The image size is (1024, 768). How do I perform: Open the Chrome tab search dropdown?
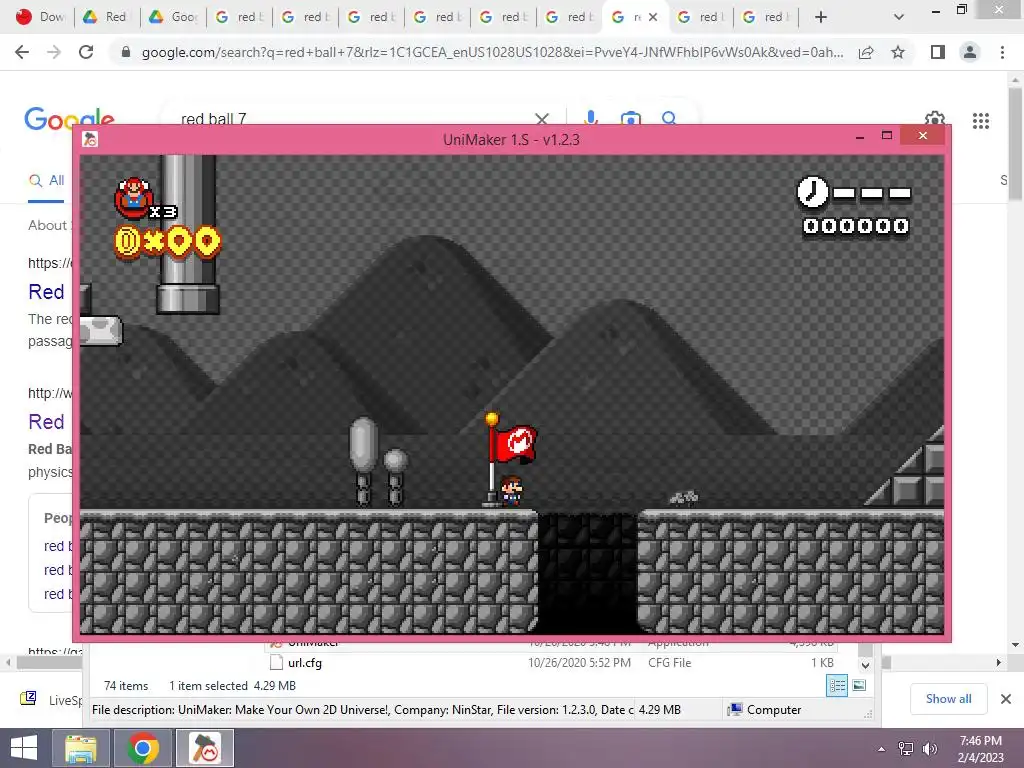coord(899,17)
